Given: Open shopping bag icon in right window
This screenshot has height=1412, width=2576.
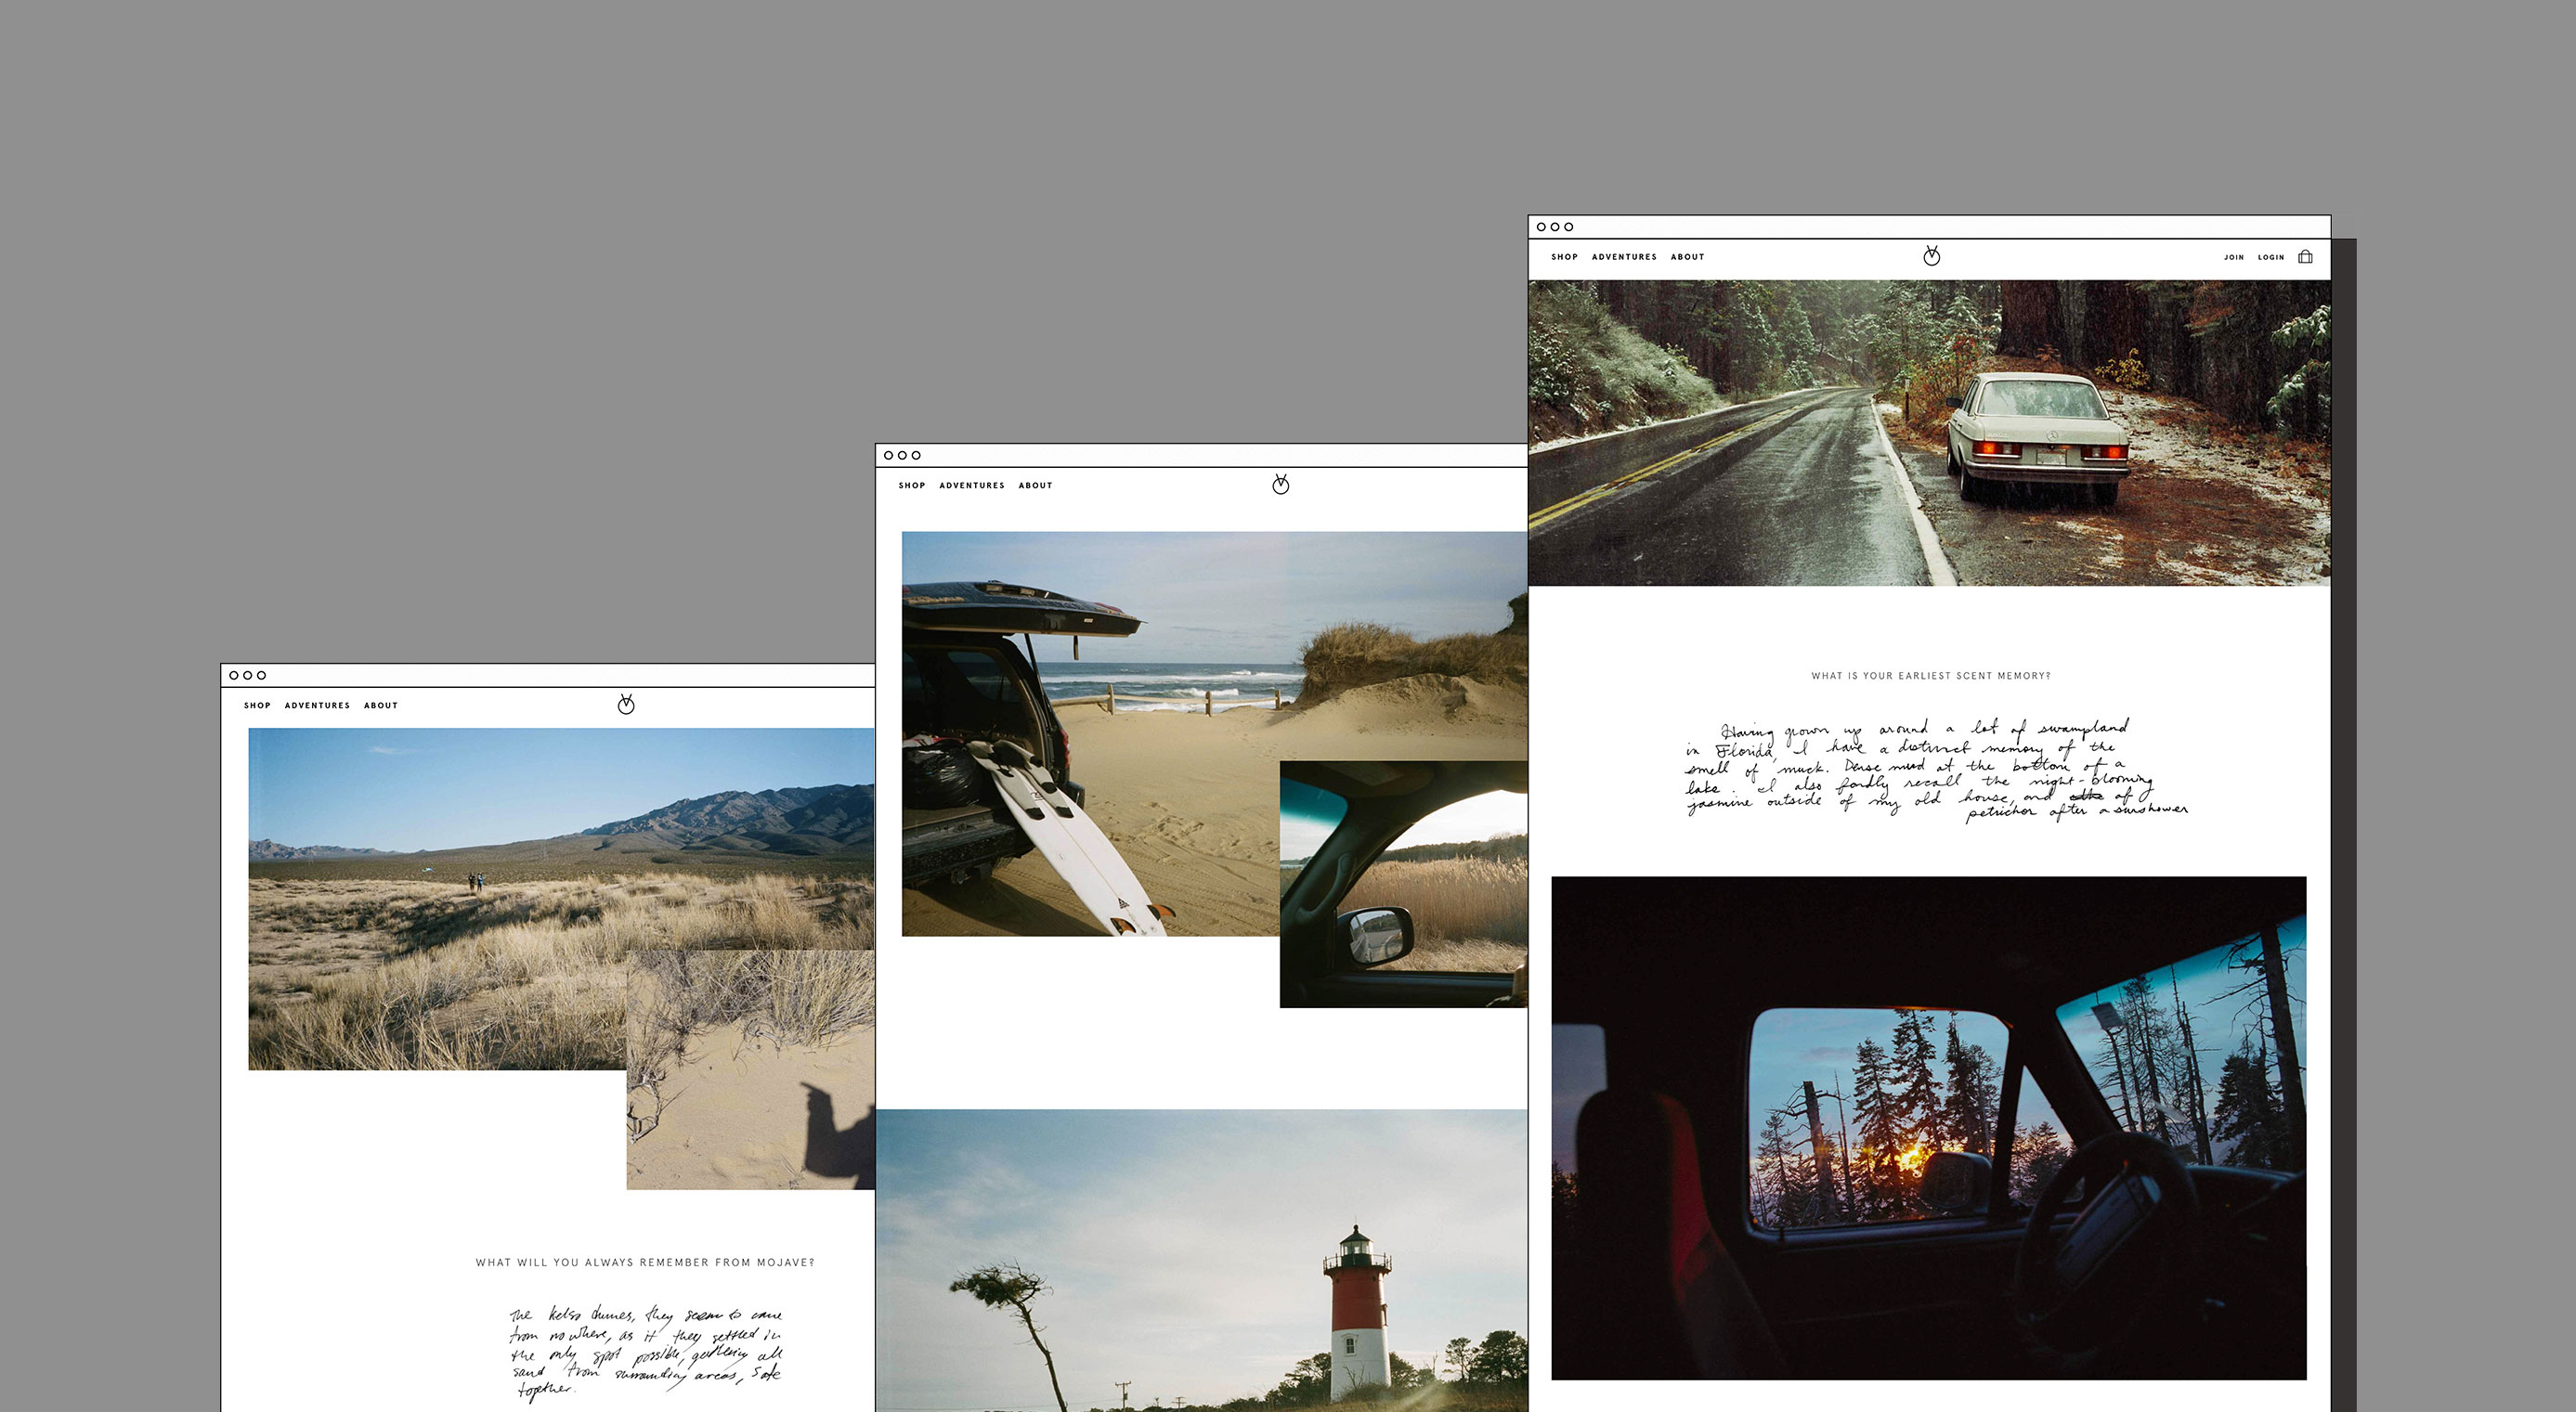Looking at the screenshot, I should (2305, 257).
